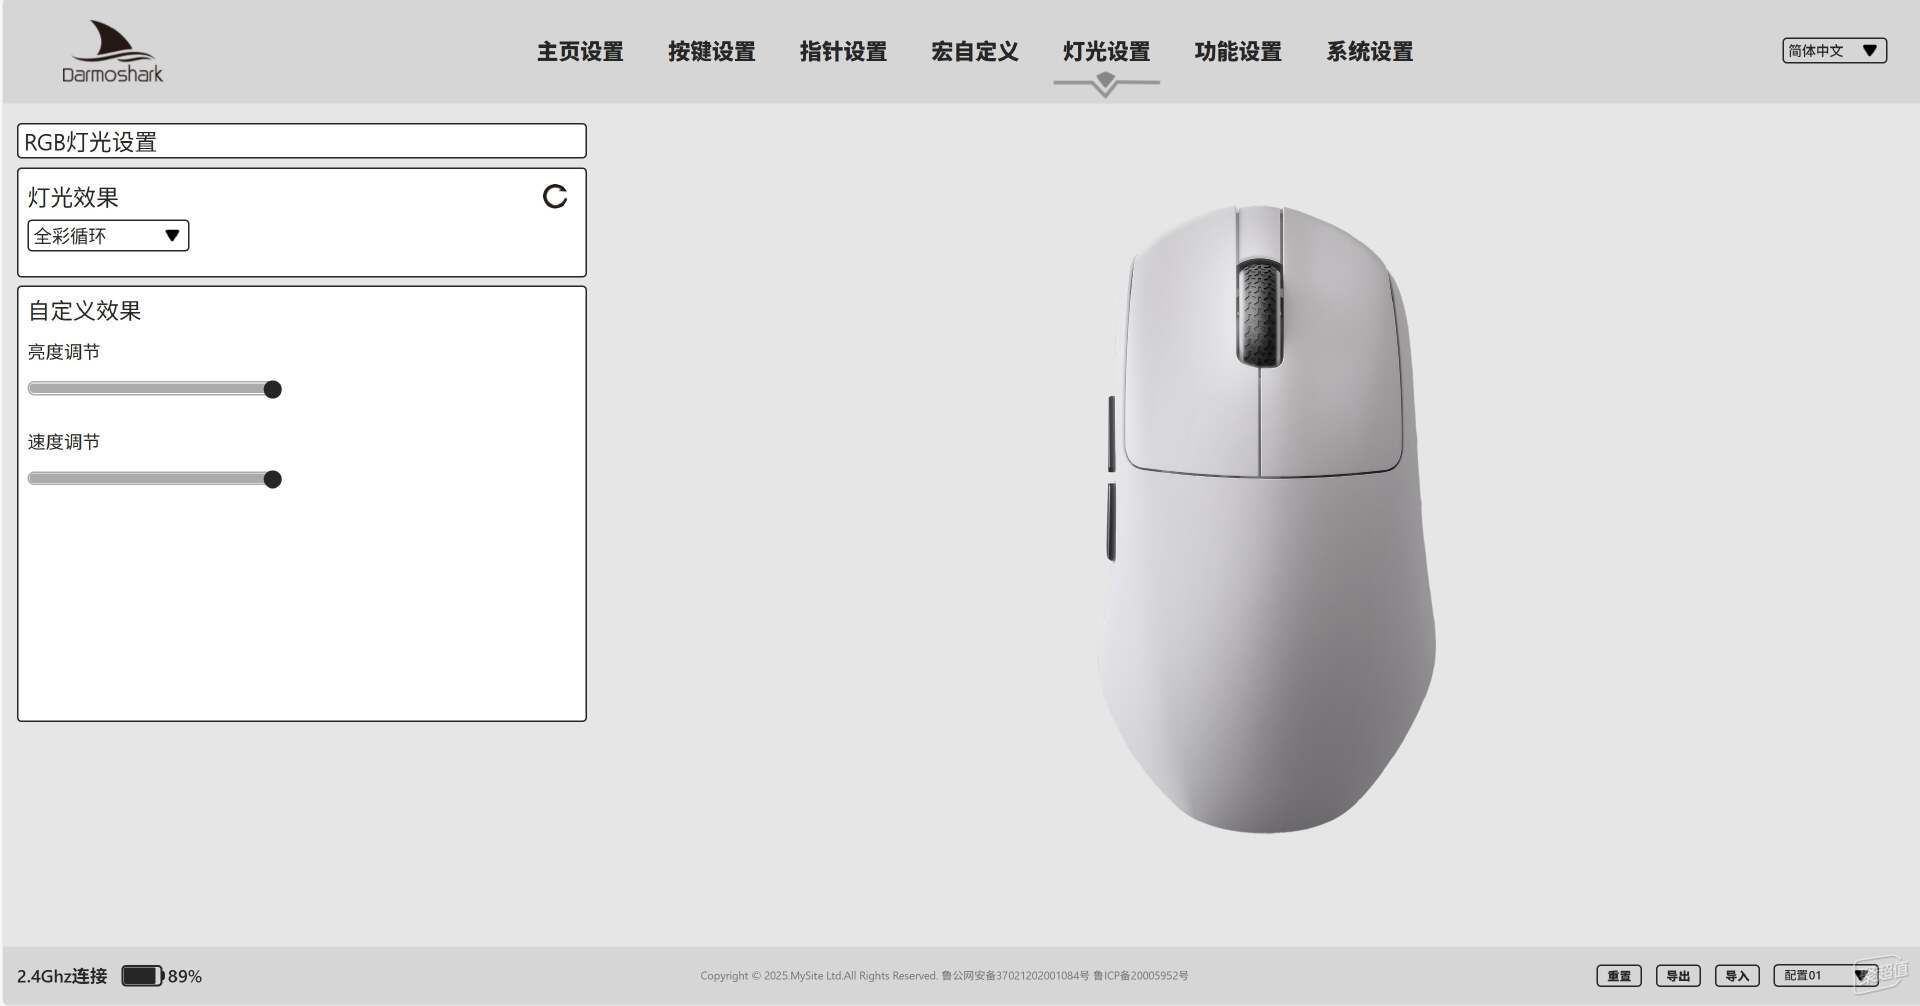The image size is (1920, 1006).
Task: Click the mouse scroll wheel in the image
Action: [1259, 313]
